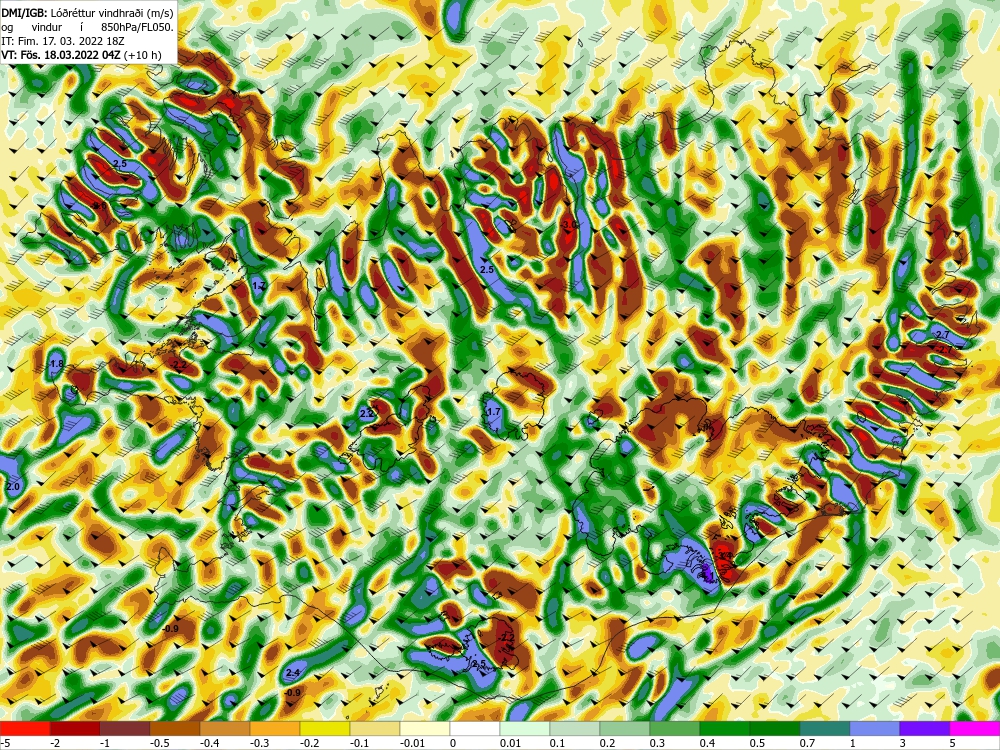Click the "5" legend label

[953, 743]
